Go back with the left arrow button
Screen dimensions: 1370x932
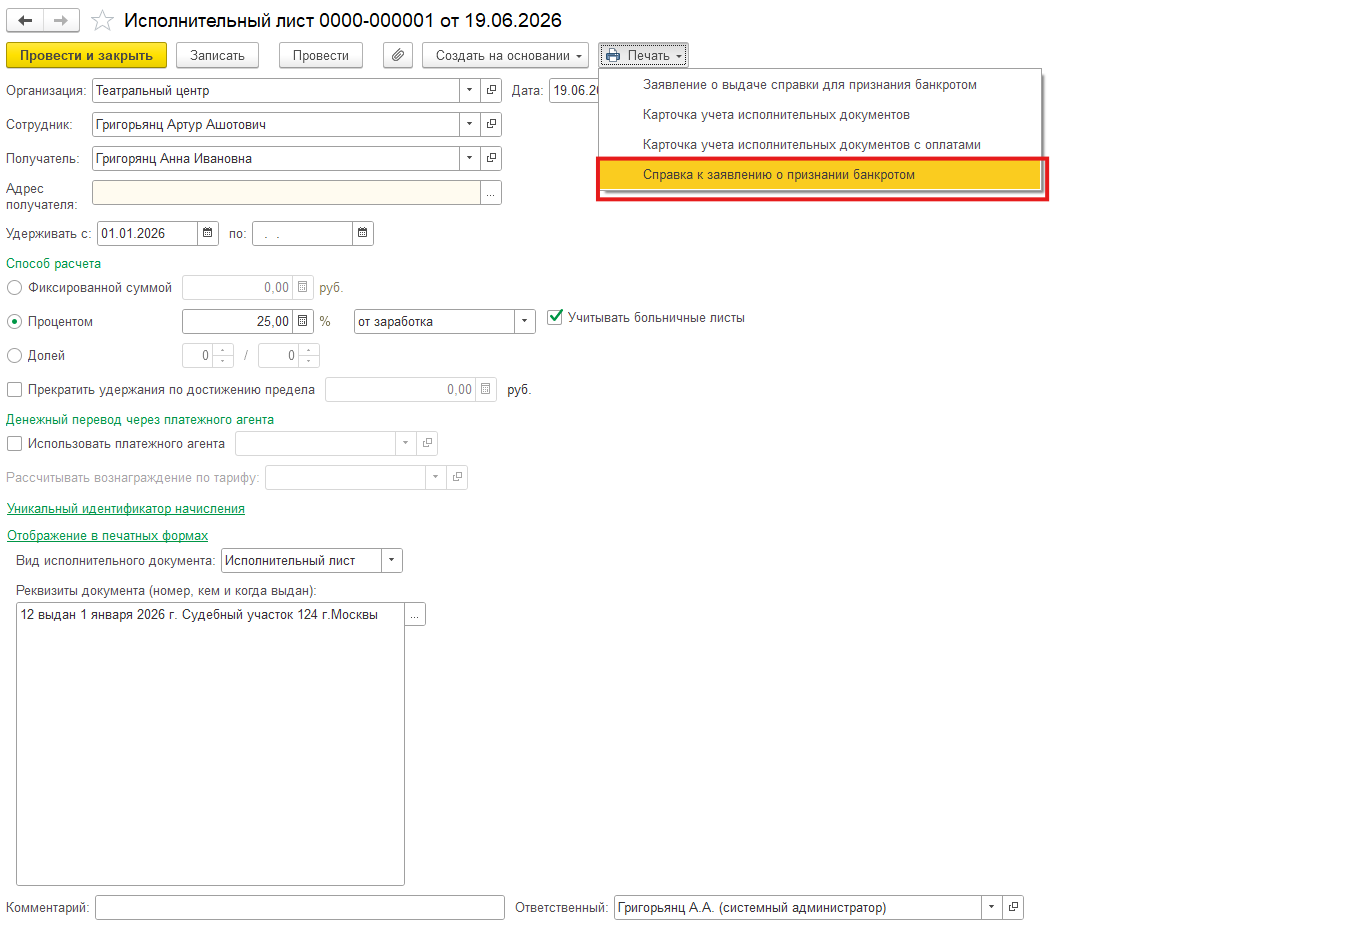(x=25, y=20)
